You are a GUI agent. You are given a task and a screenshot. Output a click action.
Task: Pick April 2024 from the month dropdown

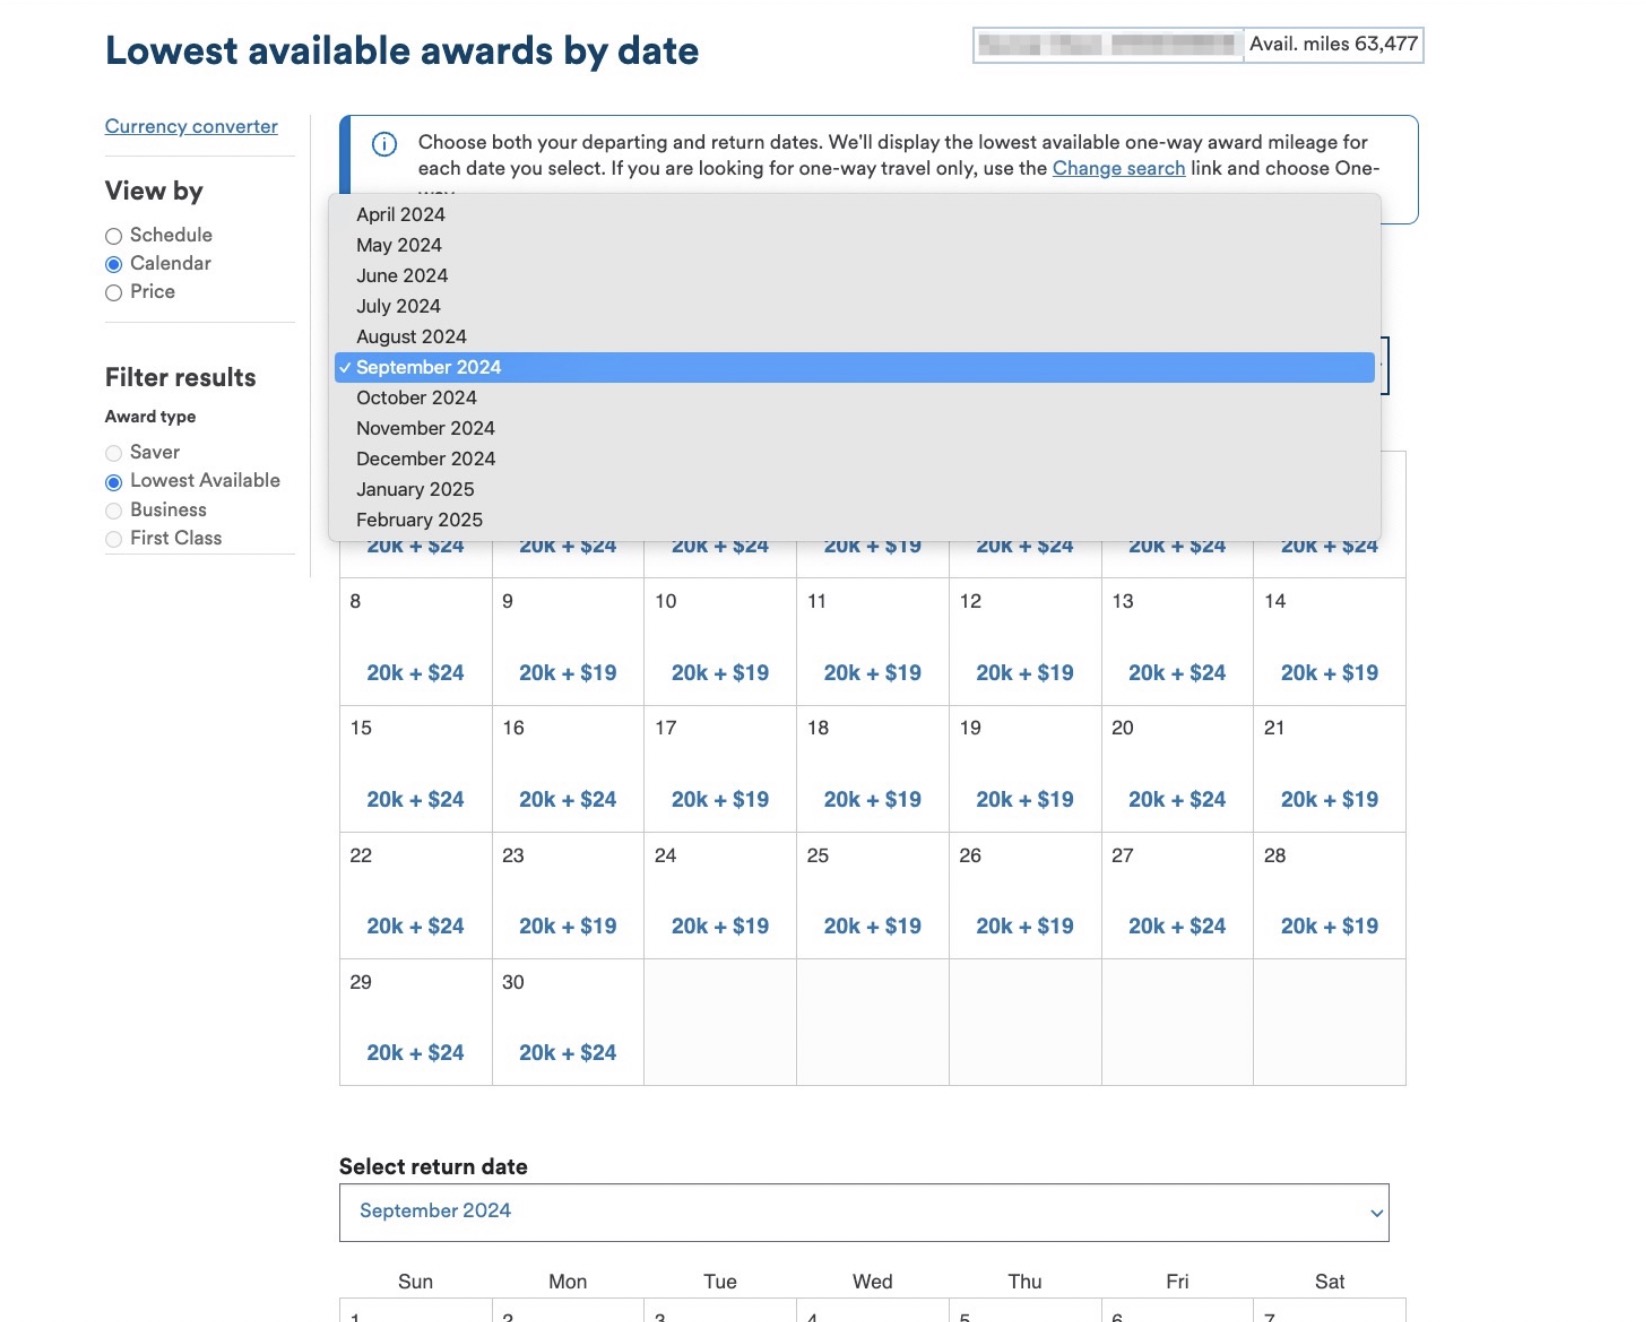click(x=401, y=214)
